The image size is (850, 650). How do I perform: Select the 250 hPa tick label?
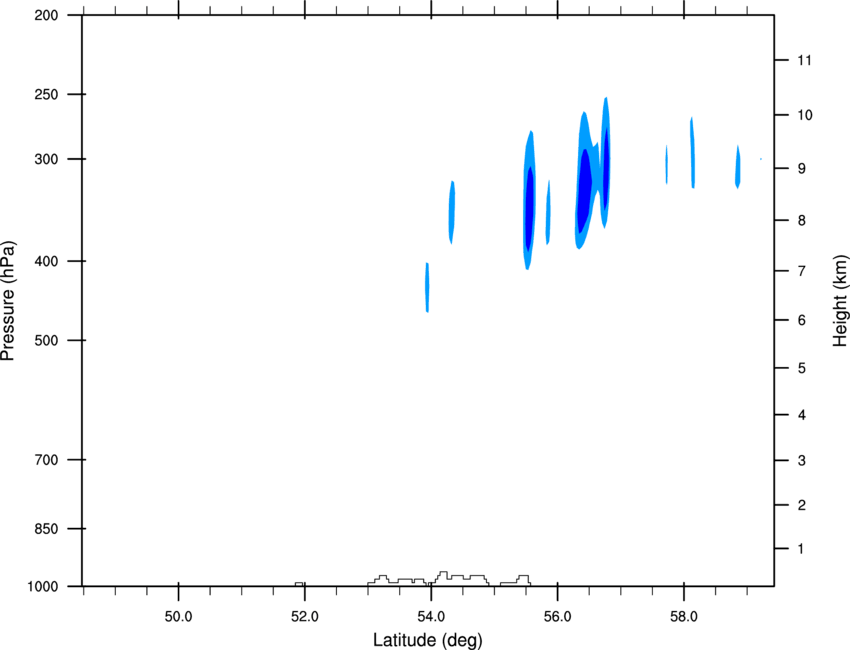tap(46, 94)
